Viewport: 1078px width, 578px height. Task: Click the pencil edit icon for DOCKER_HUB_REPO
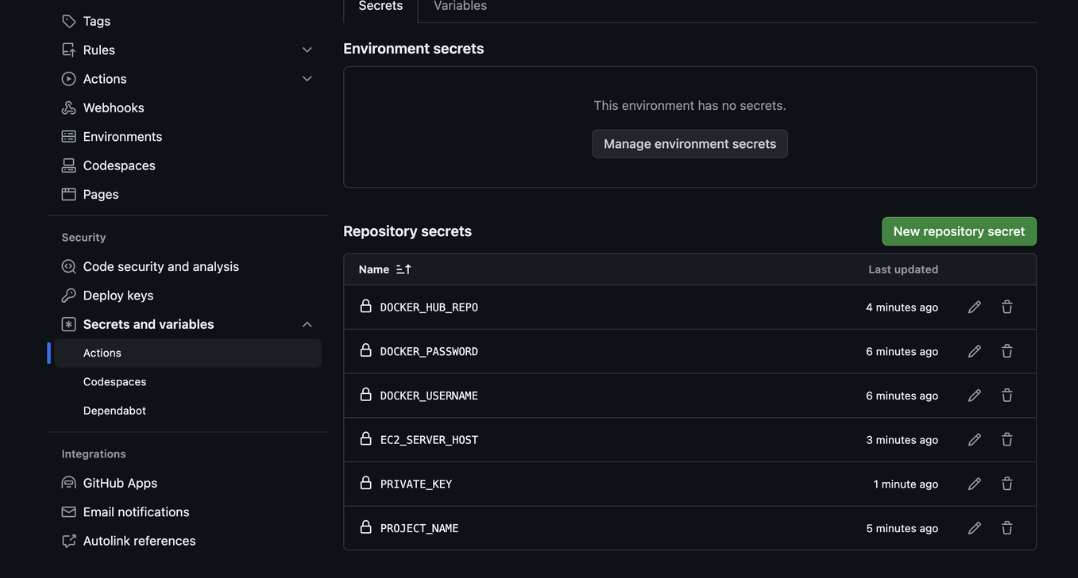coord(974,307)
